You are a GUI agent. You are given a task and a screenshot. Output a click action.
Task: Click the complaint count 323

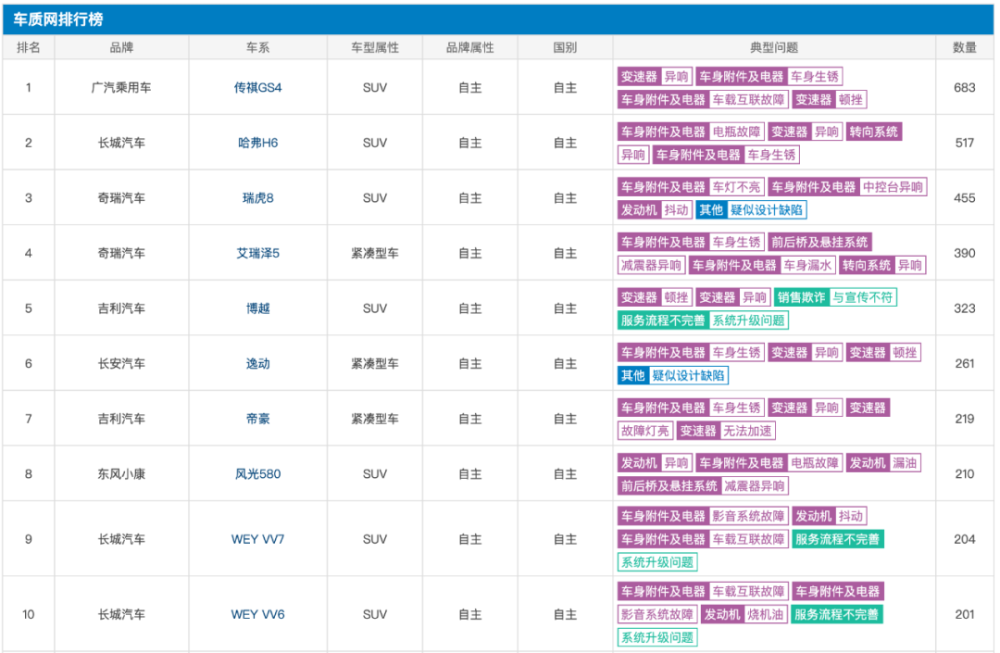point(964,308)
